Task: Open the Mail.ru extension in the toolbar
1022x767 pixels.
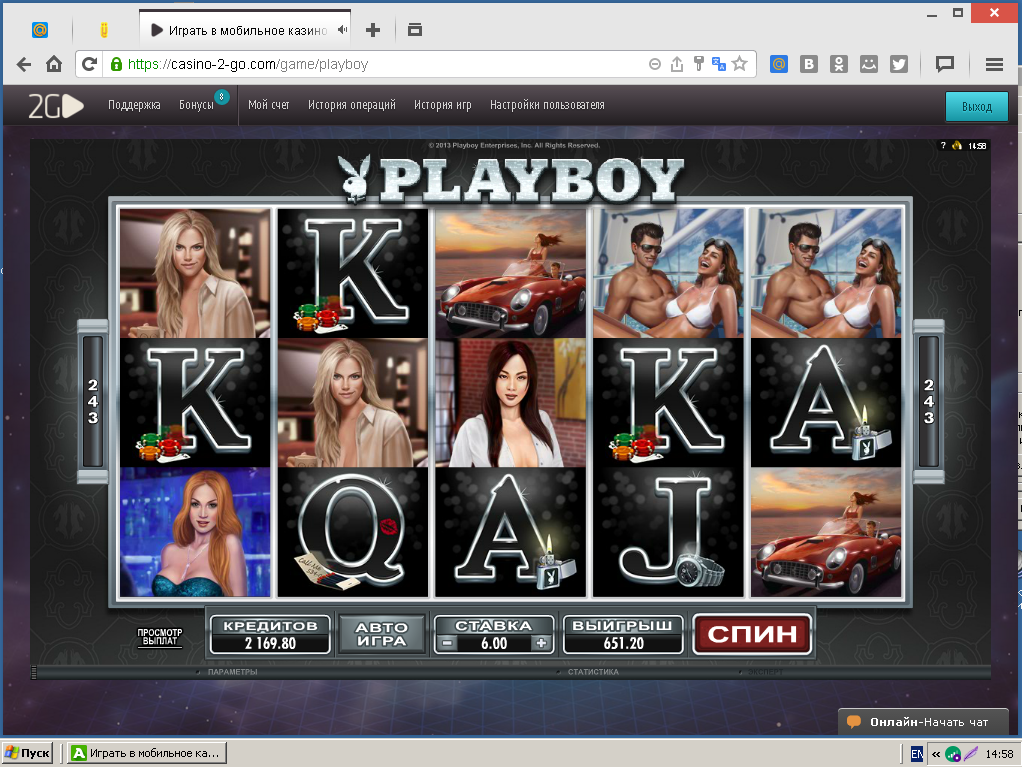Action: pos(779,64)
